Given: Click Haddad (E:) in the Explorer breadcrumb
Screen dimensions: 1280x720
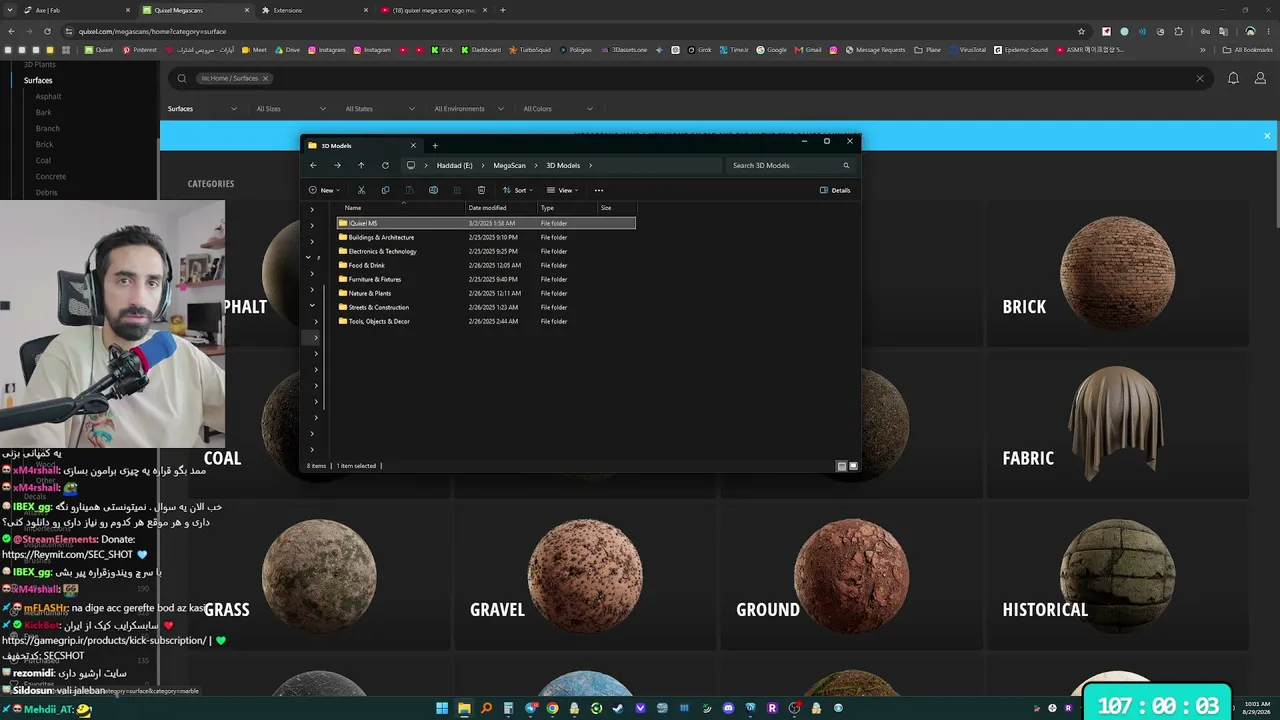Looking at the screenshot, I should (454, 166).
